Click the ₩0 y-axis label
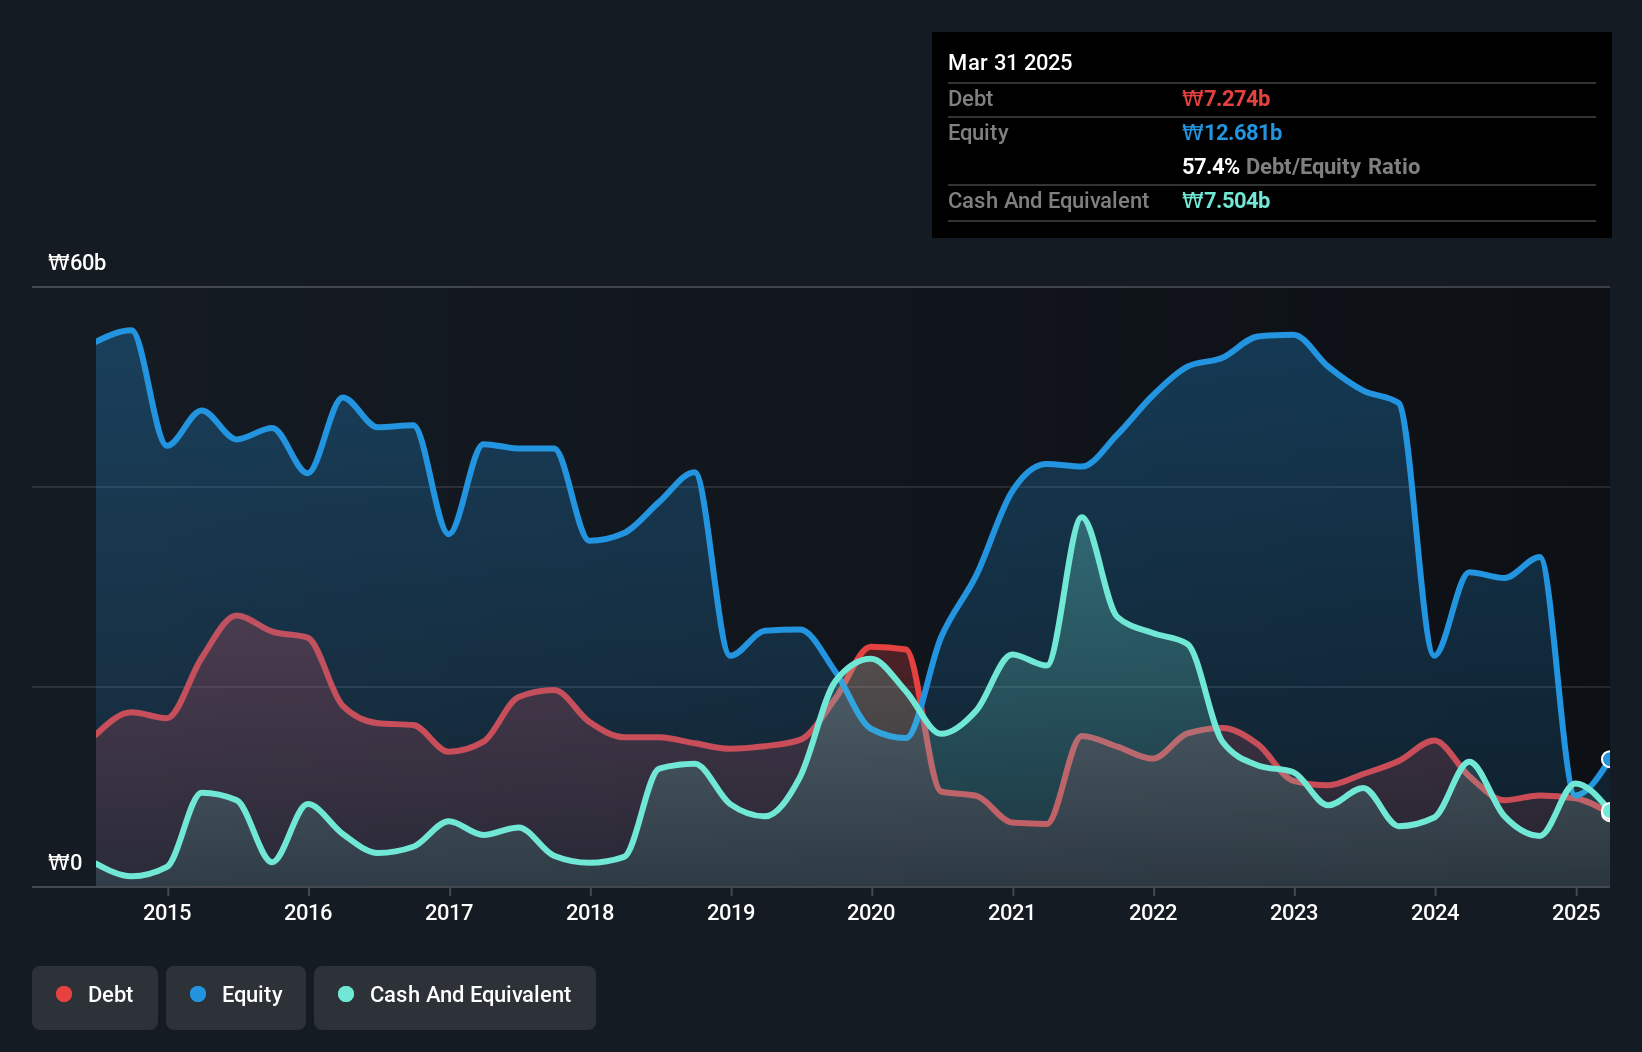The width and height of the screenshot is (1642, 1052). pos(65,862)
